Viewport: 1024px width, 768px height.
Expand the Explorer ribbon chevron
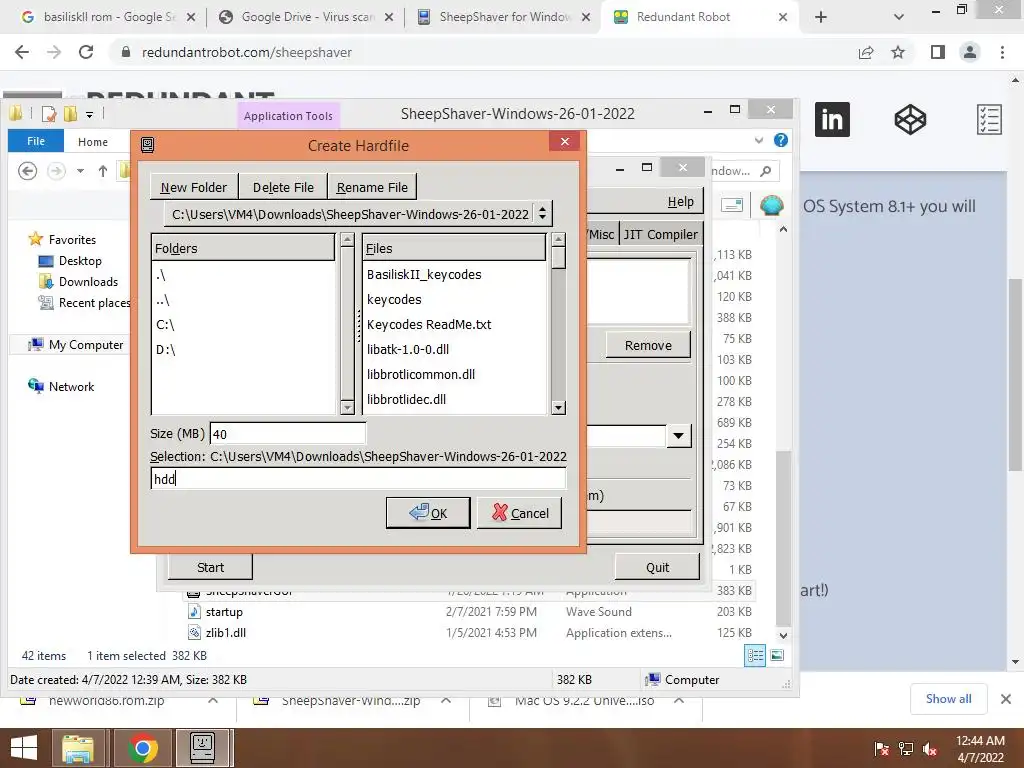(x=758, y=140)
